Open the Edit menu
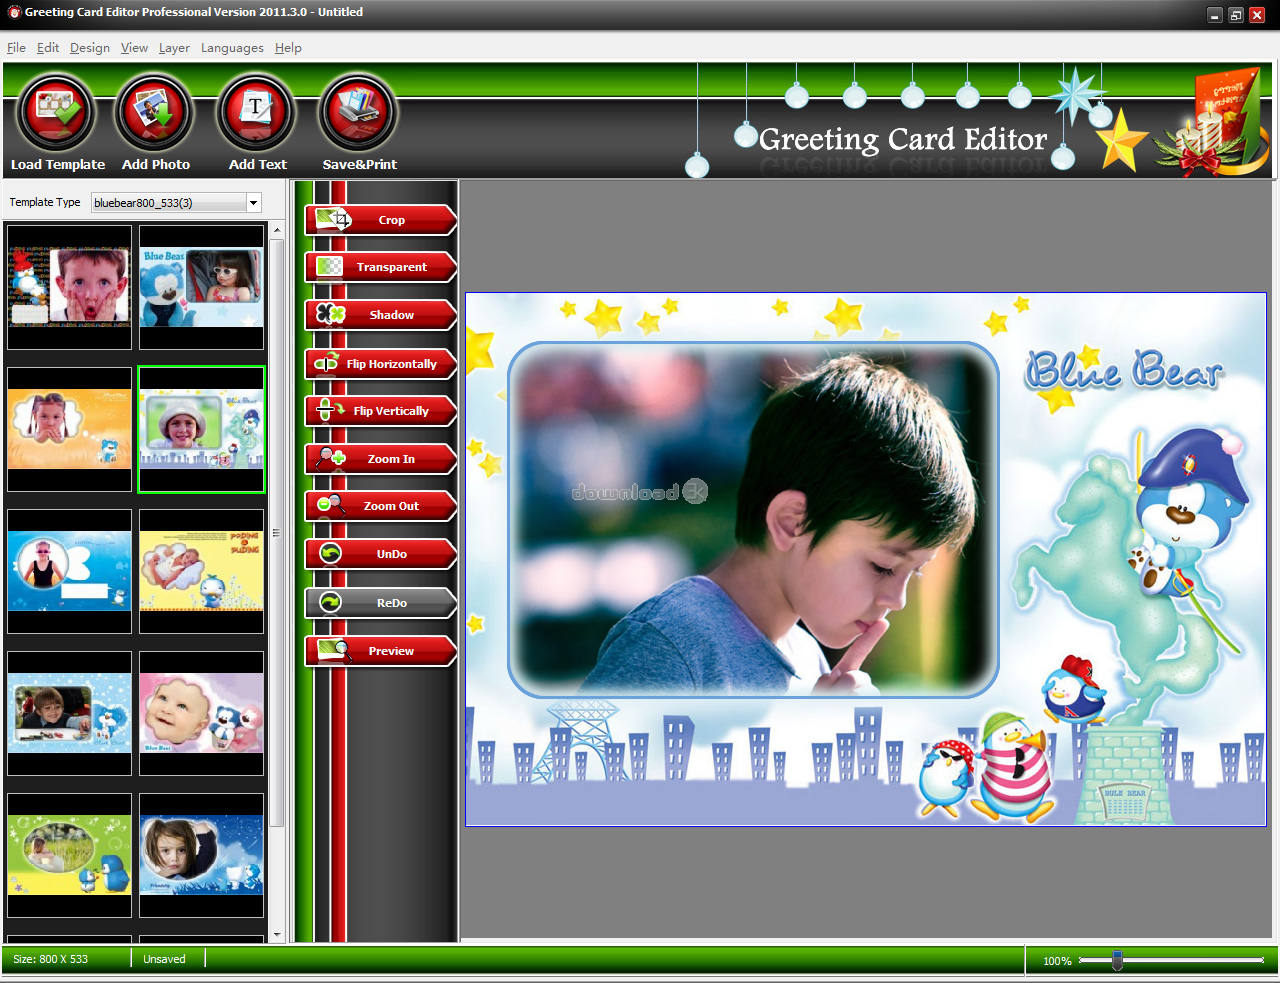 pos(48,48)
